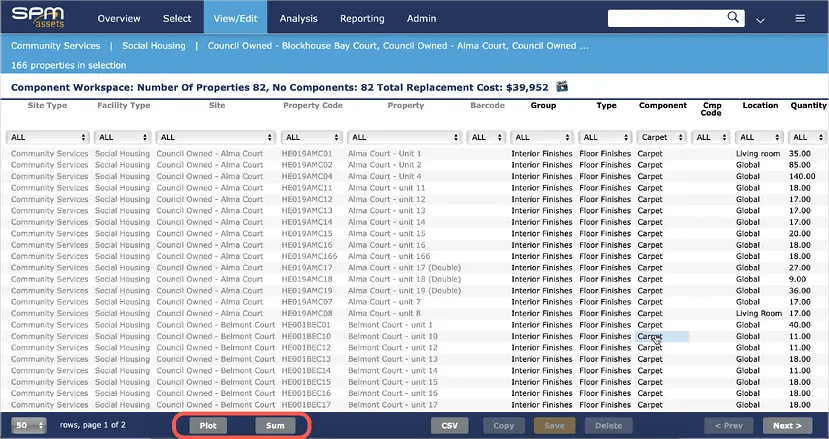Switch to the Analysis tab
The height and width of the screenshot is (439, 829).
coord(299,19)
